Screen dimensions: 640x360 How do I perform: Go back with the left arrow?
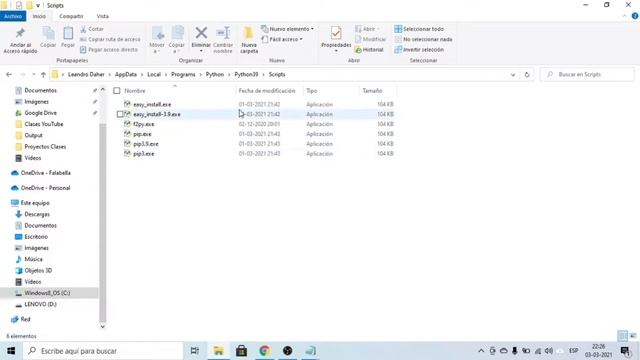pyautogui.click(x=9, y=75)
